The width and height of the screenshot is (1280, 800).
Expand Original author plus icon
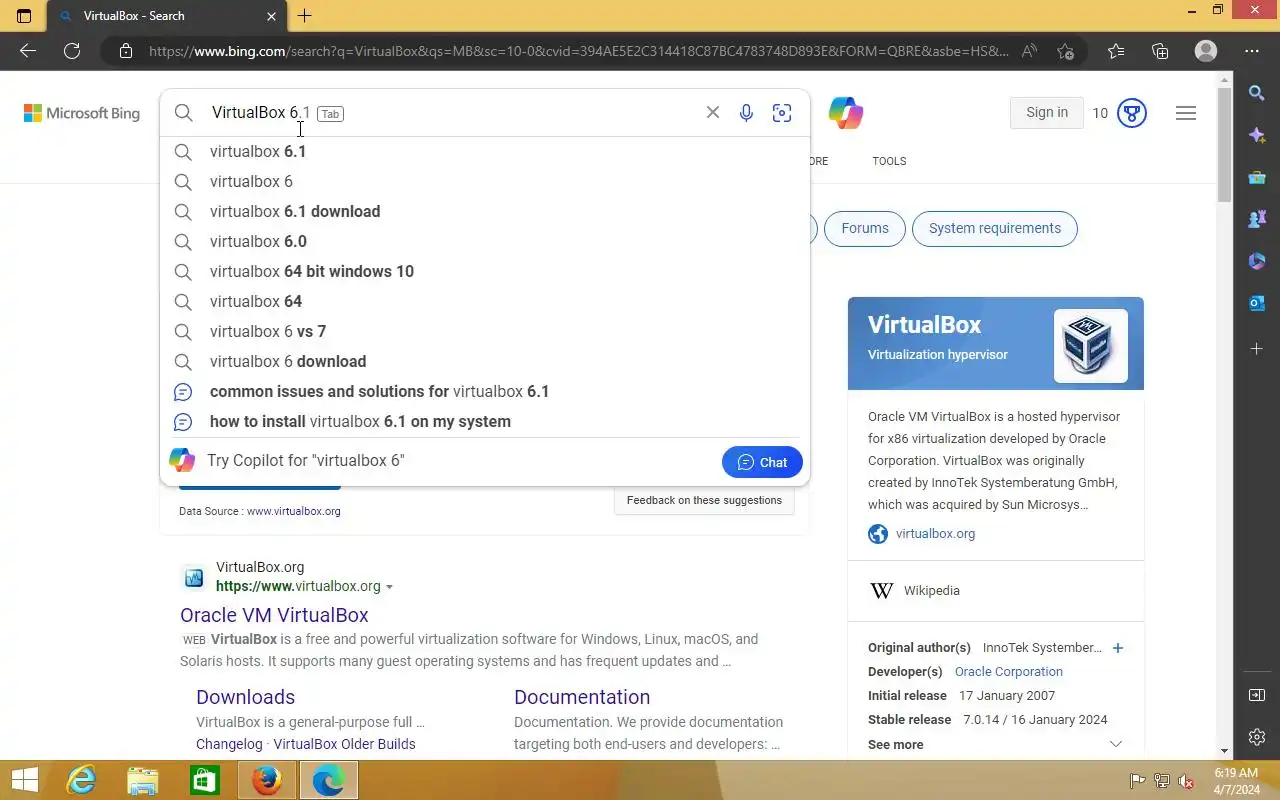click(1118, 648)
